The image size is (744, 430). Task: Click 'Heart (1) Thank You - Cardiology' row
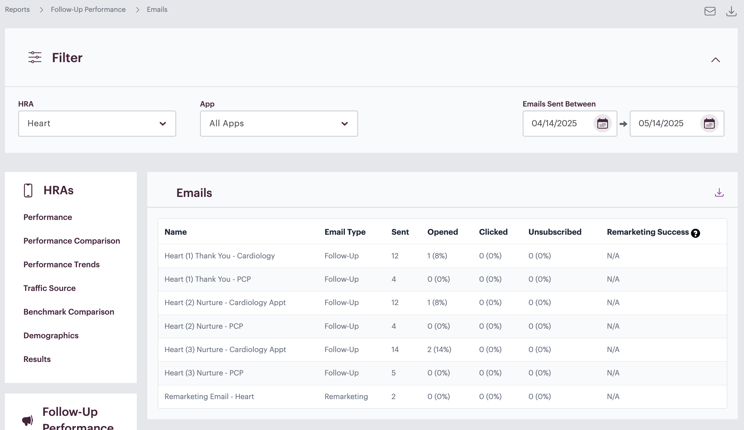pos(442,256)
